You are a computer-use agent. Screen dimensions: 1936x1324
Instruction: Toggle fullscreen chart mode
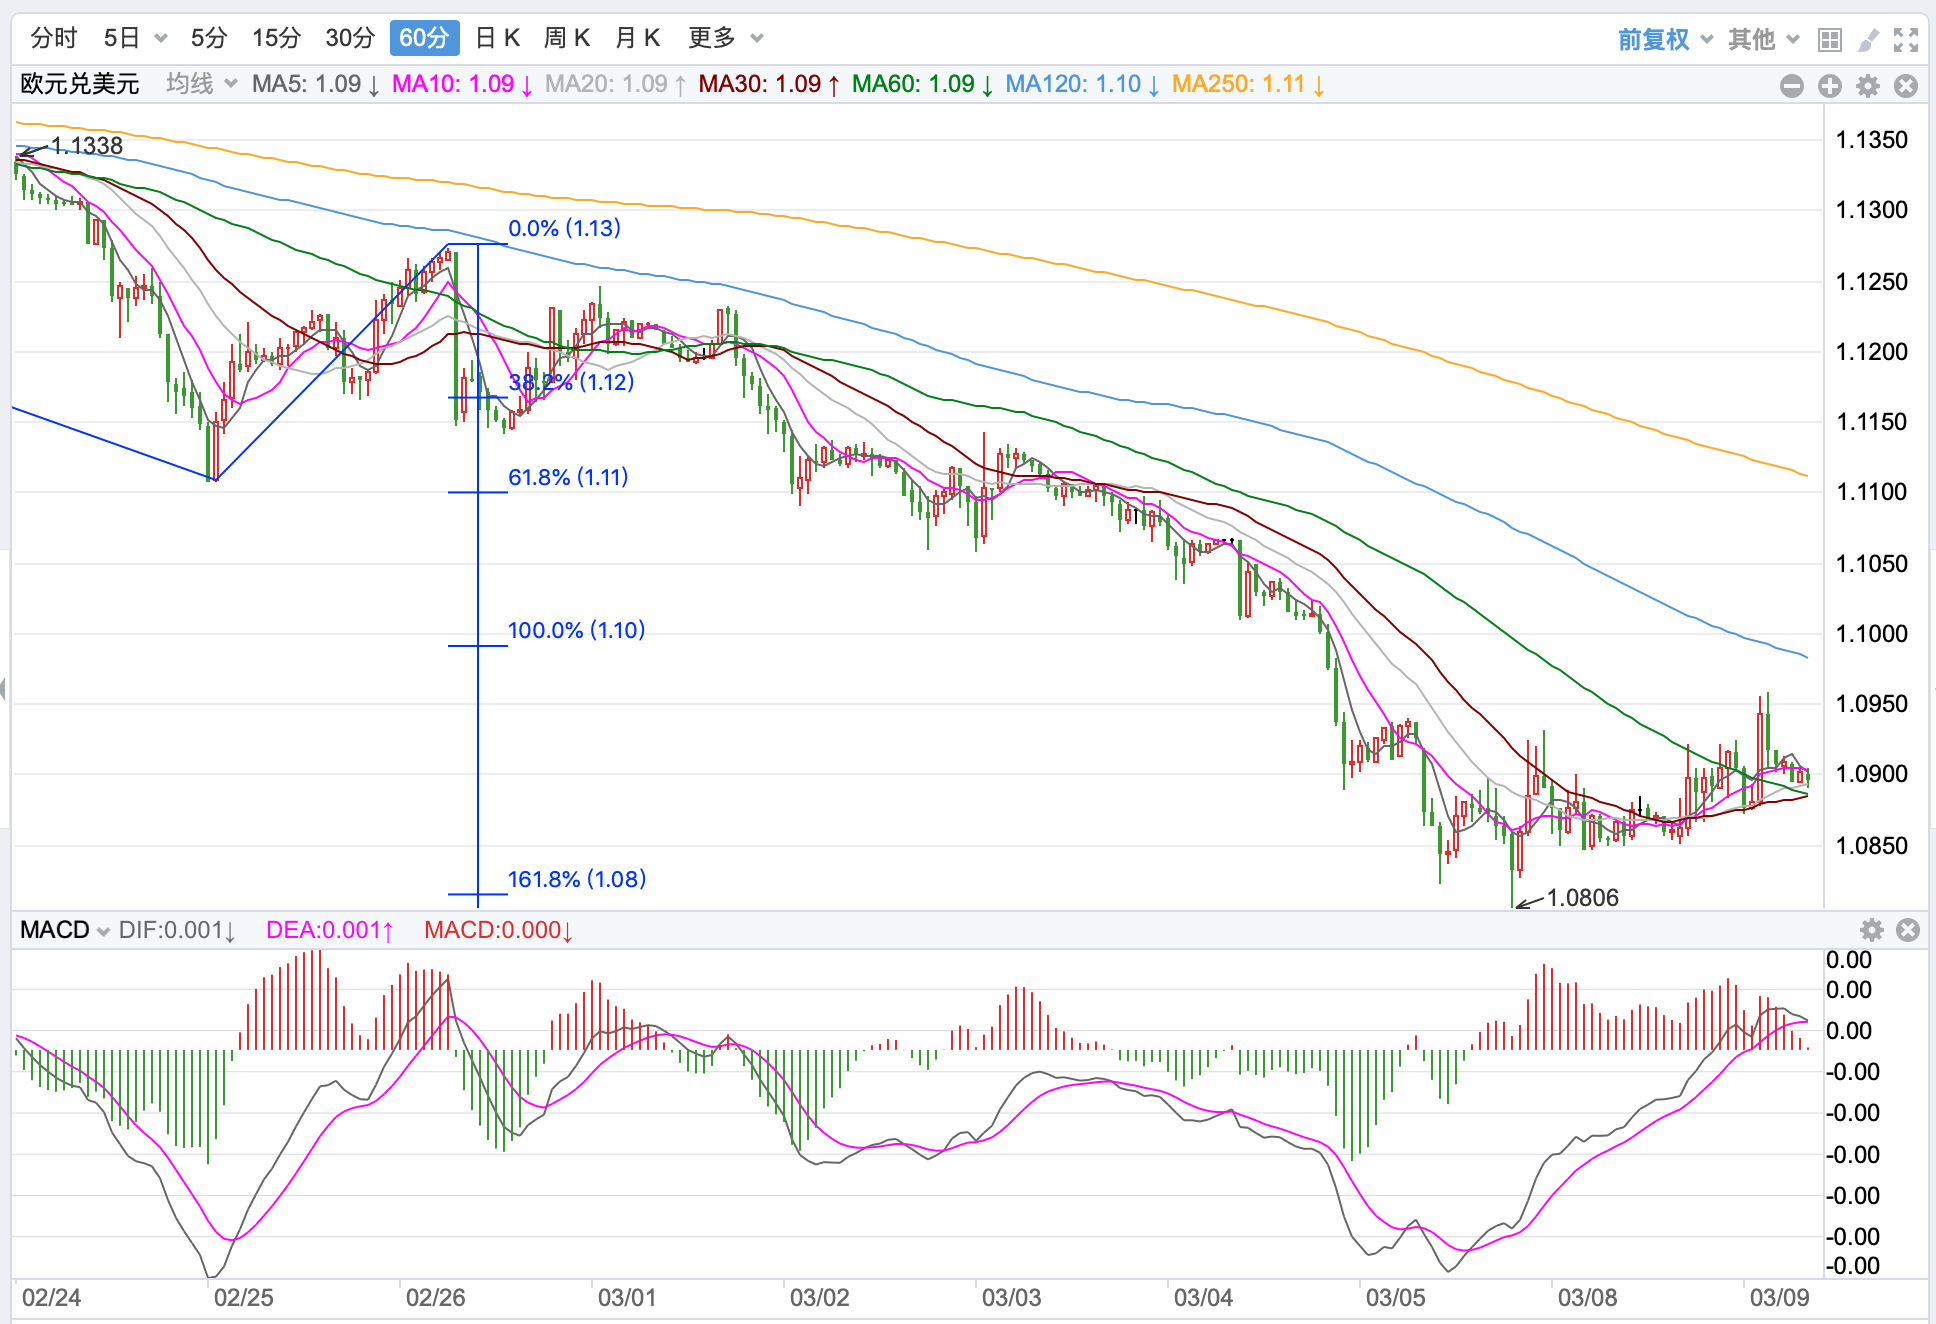point(1906,40)
